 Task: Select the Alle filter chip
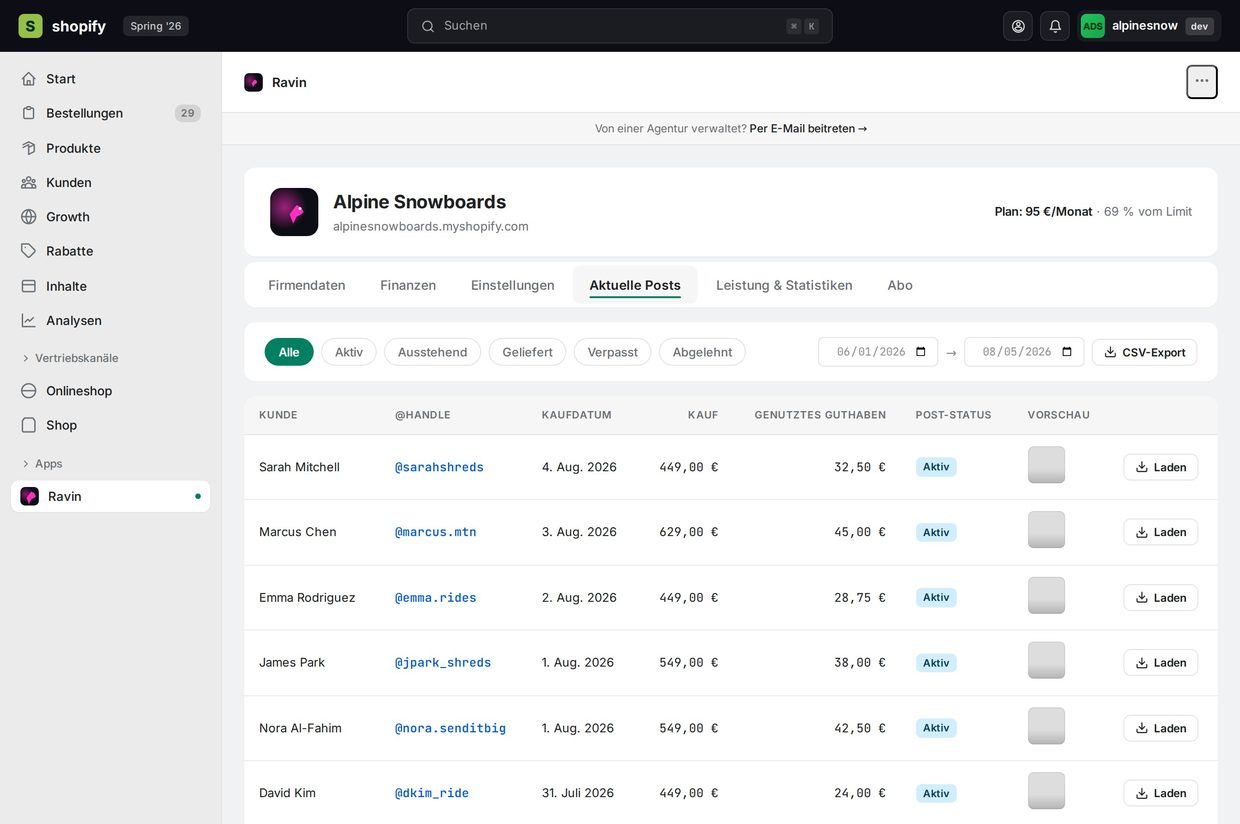[x=289, y=352]
